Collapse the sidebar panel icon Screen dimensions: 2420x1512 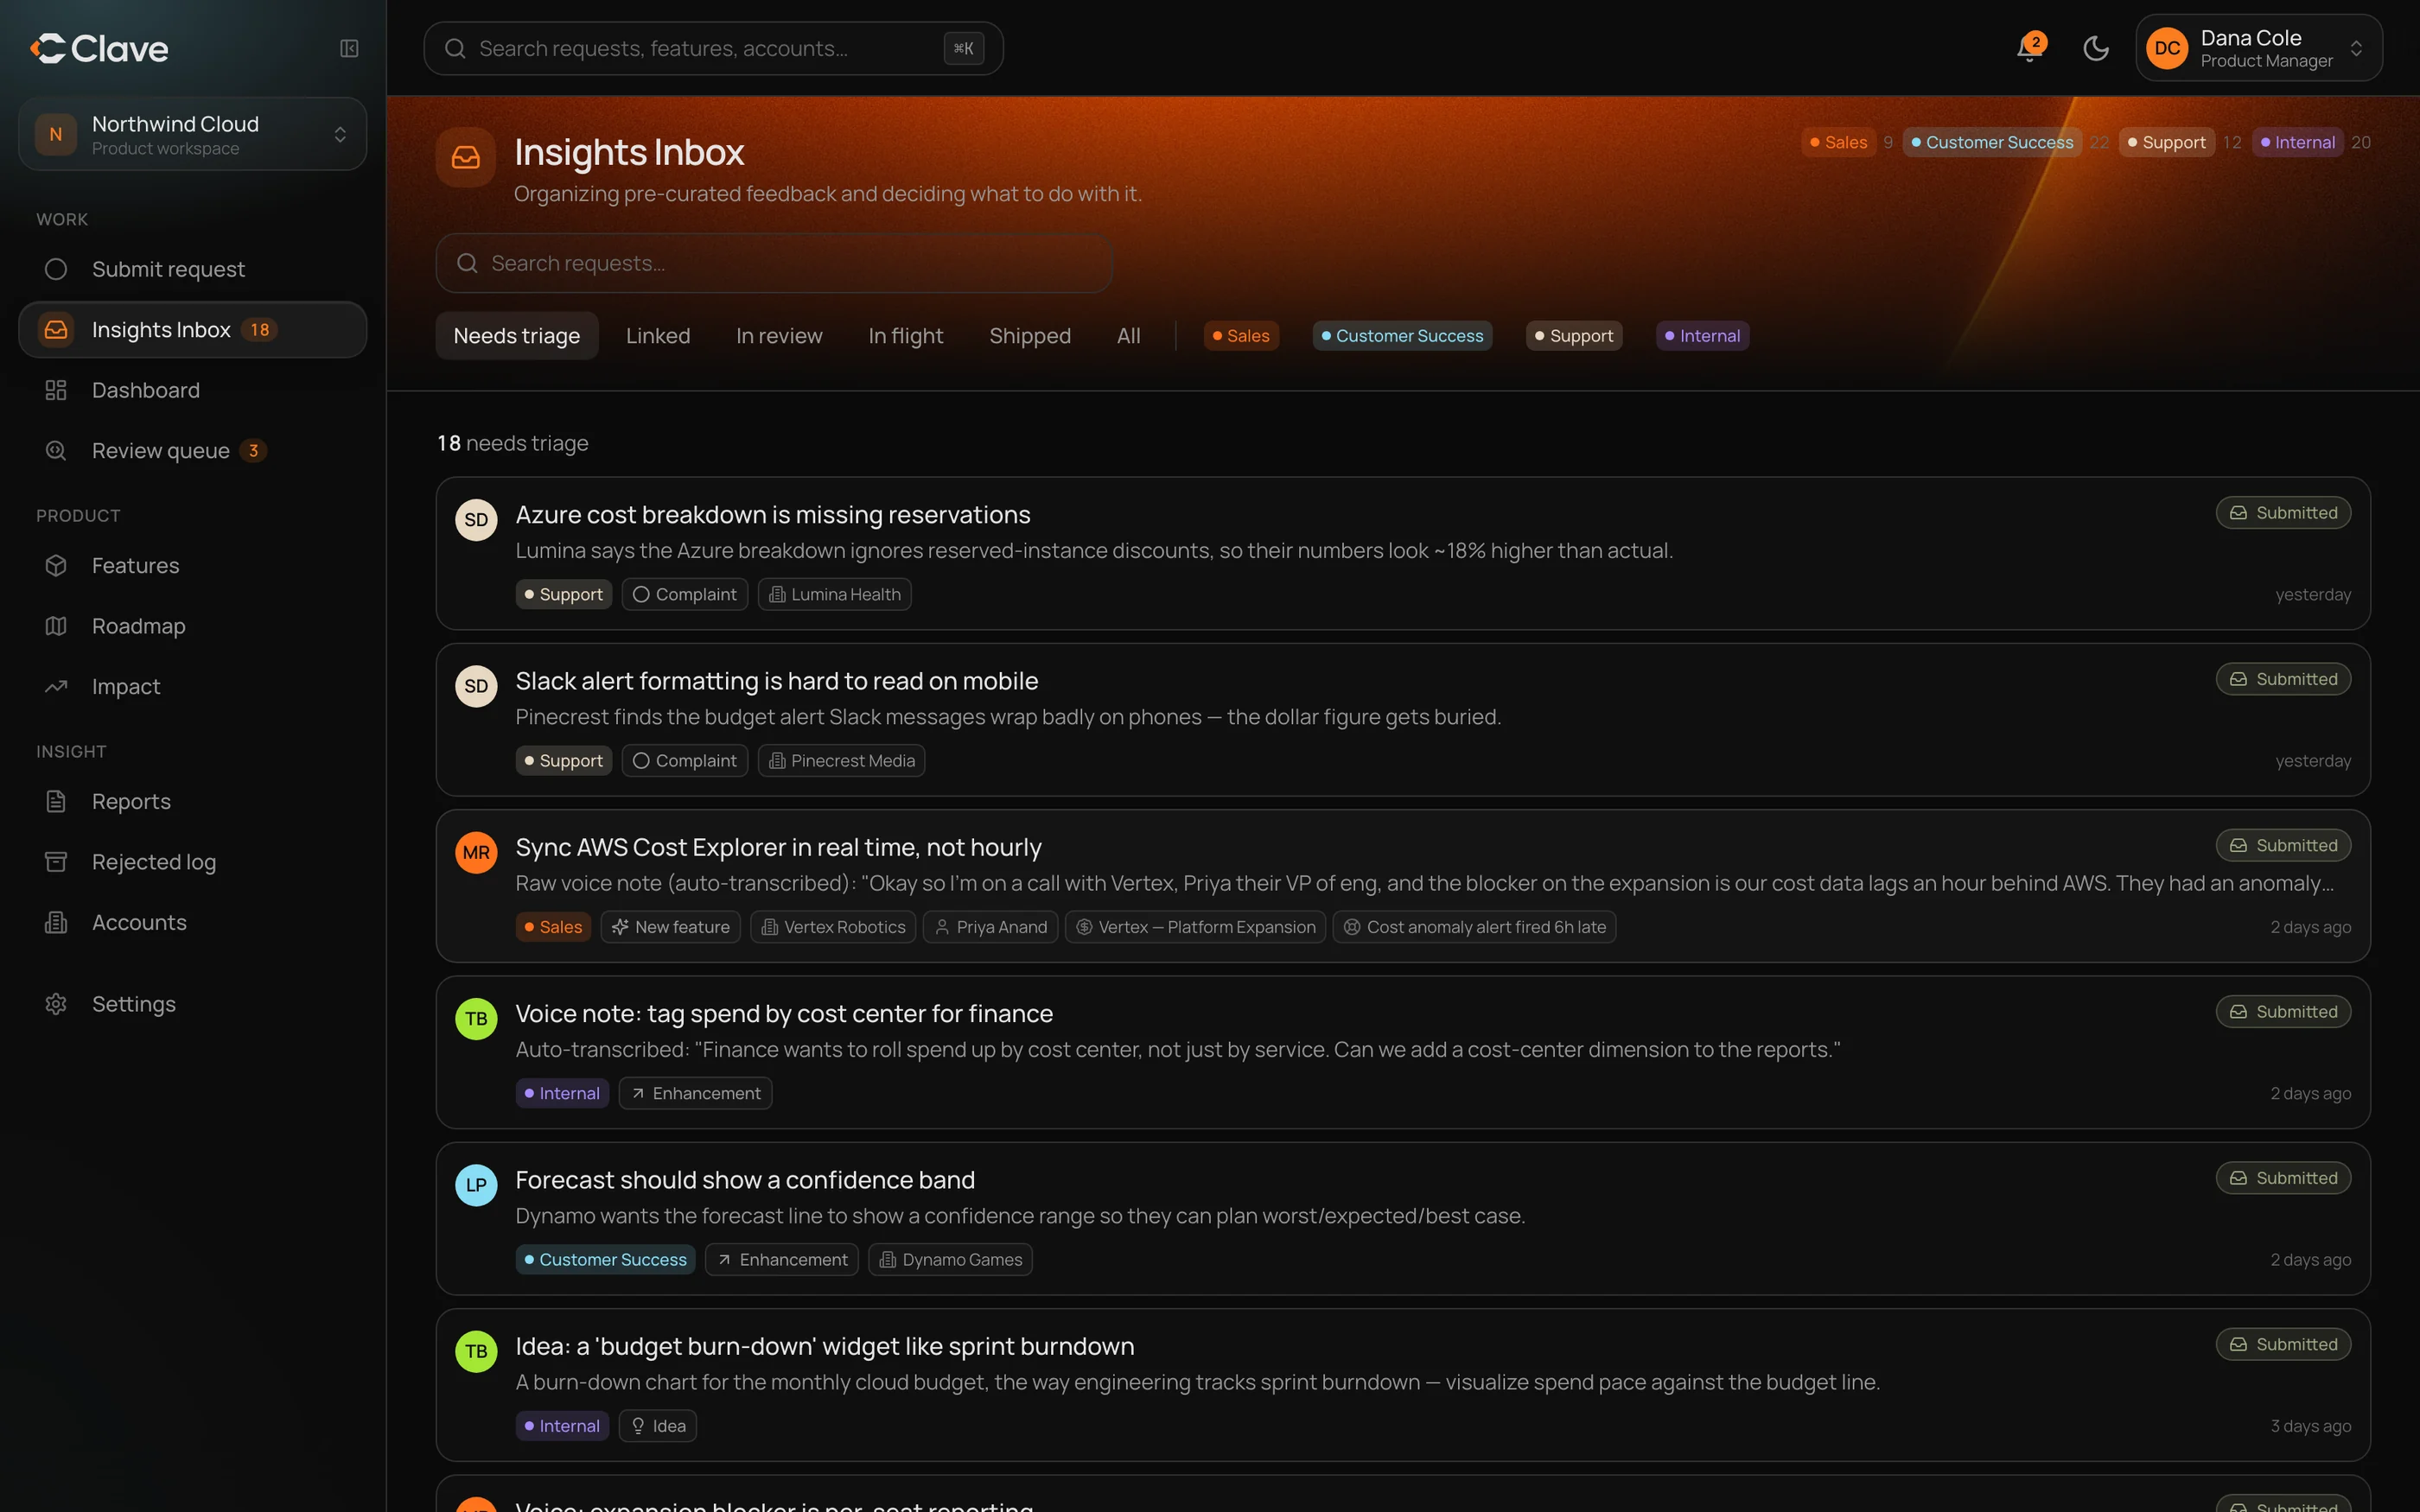tap(349, 48)
